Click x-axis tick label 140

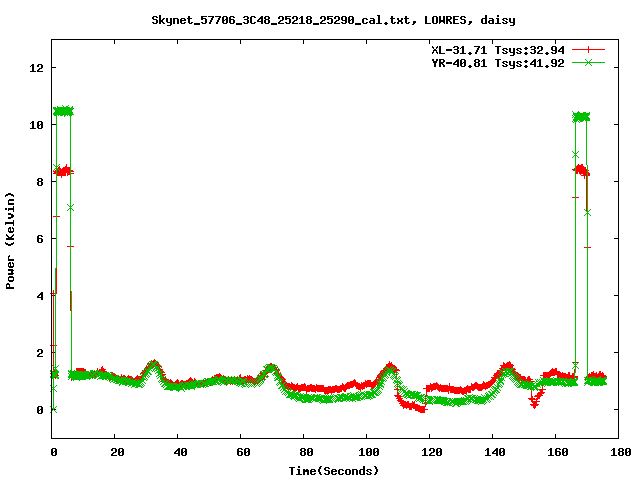point(495,452)
